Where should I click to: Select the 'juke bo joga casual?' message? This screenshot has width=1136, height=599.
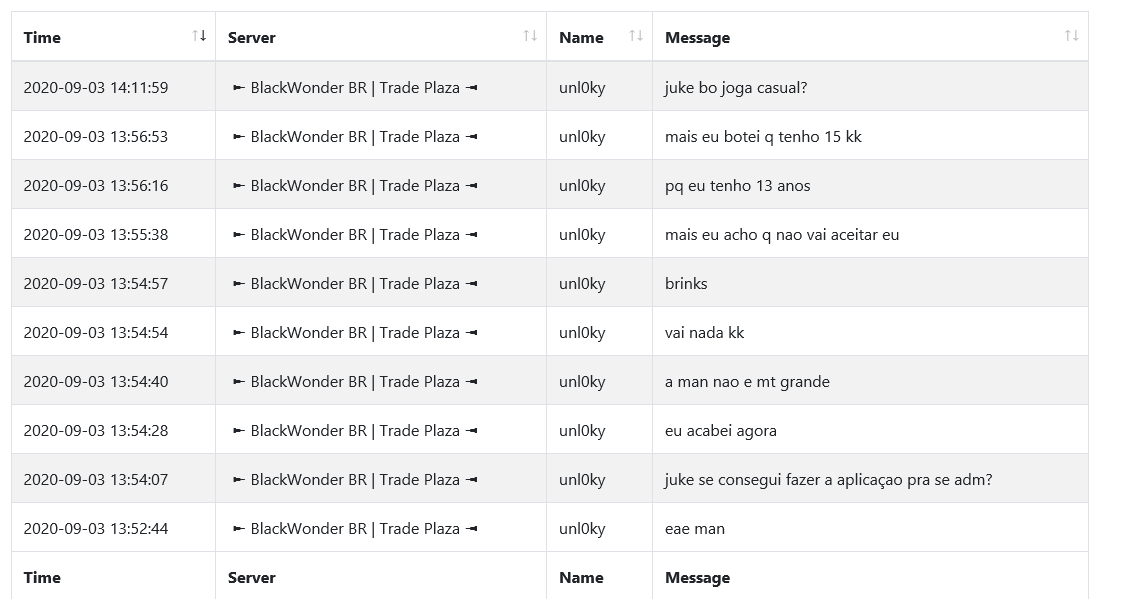coord(735,88)
